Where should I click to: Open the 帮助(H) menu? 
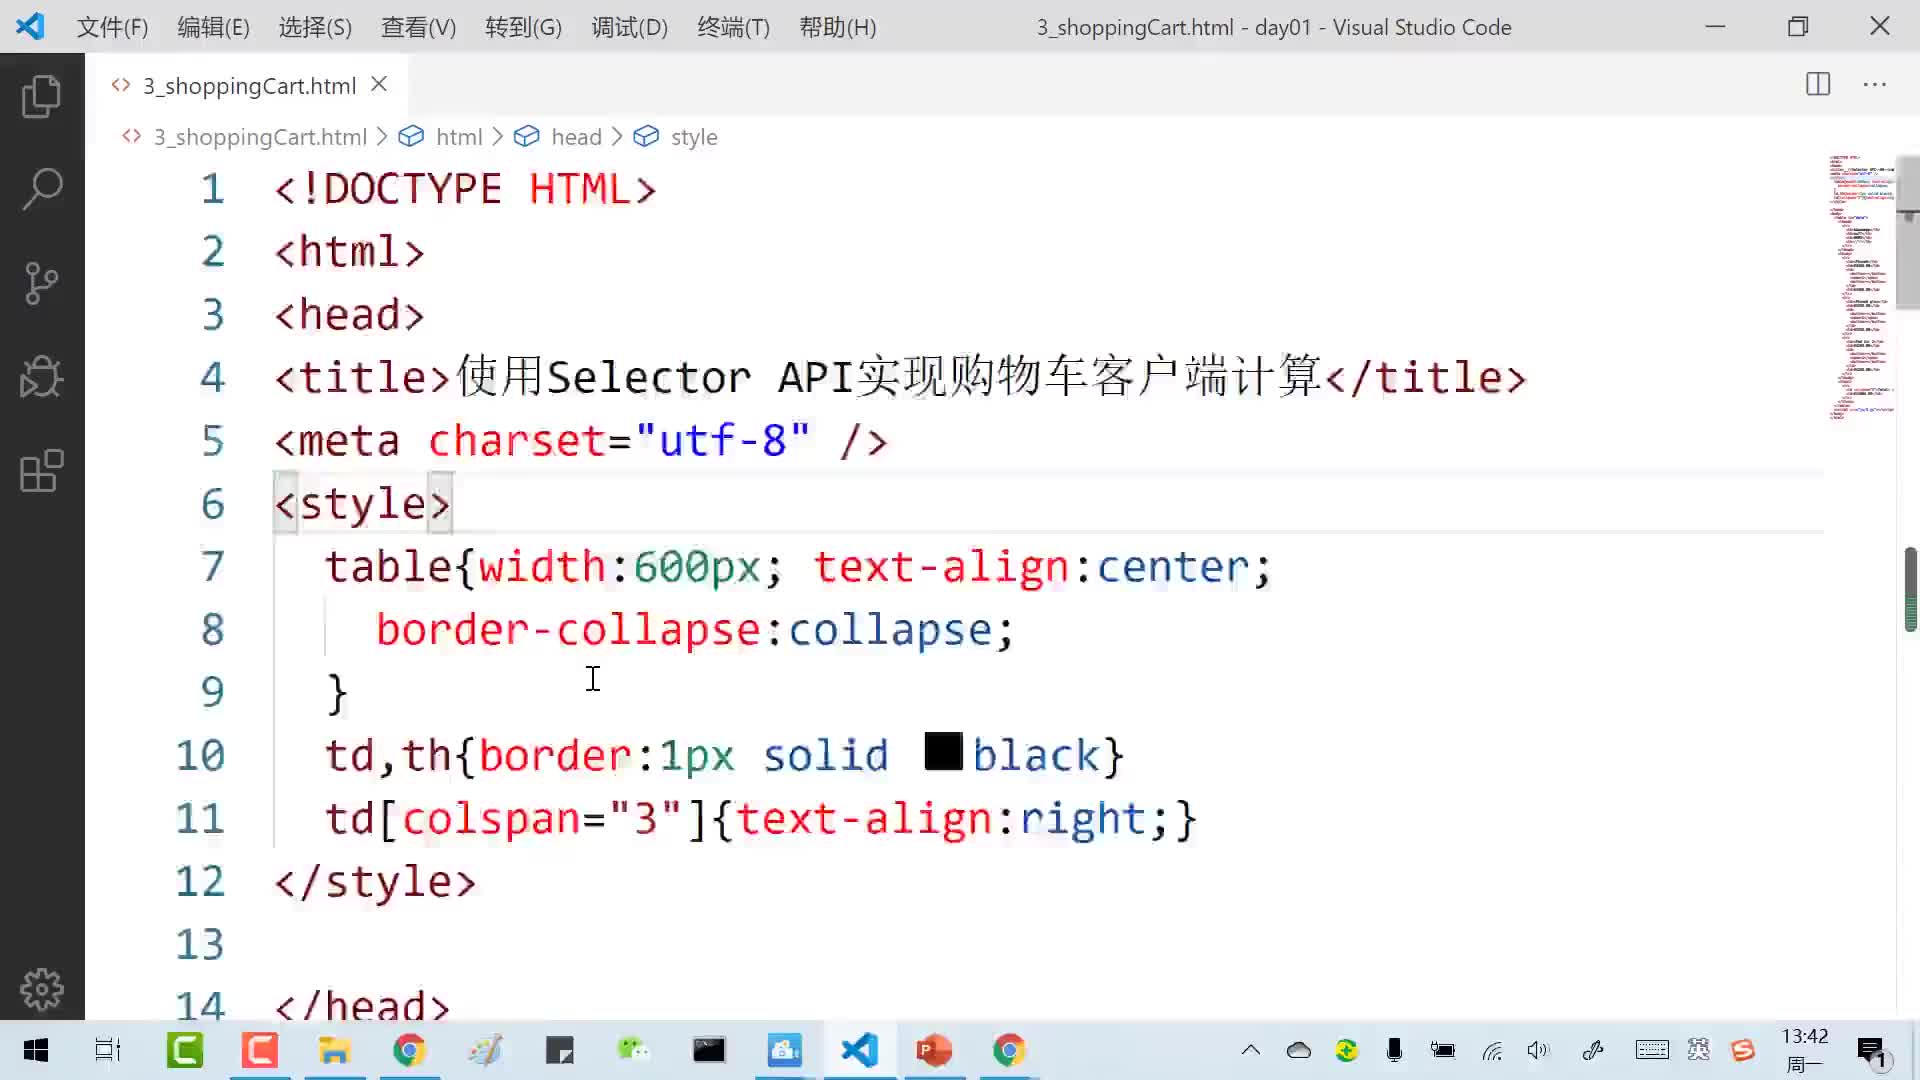(x=837, y=27)
